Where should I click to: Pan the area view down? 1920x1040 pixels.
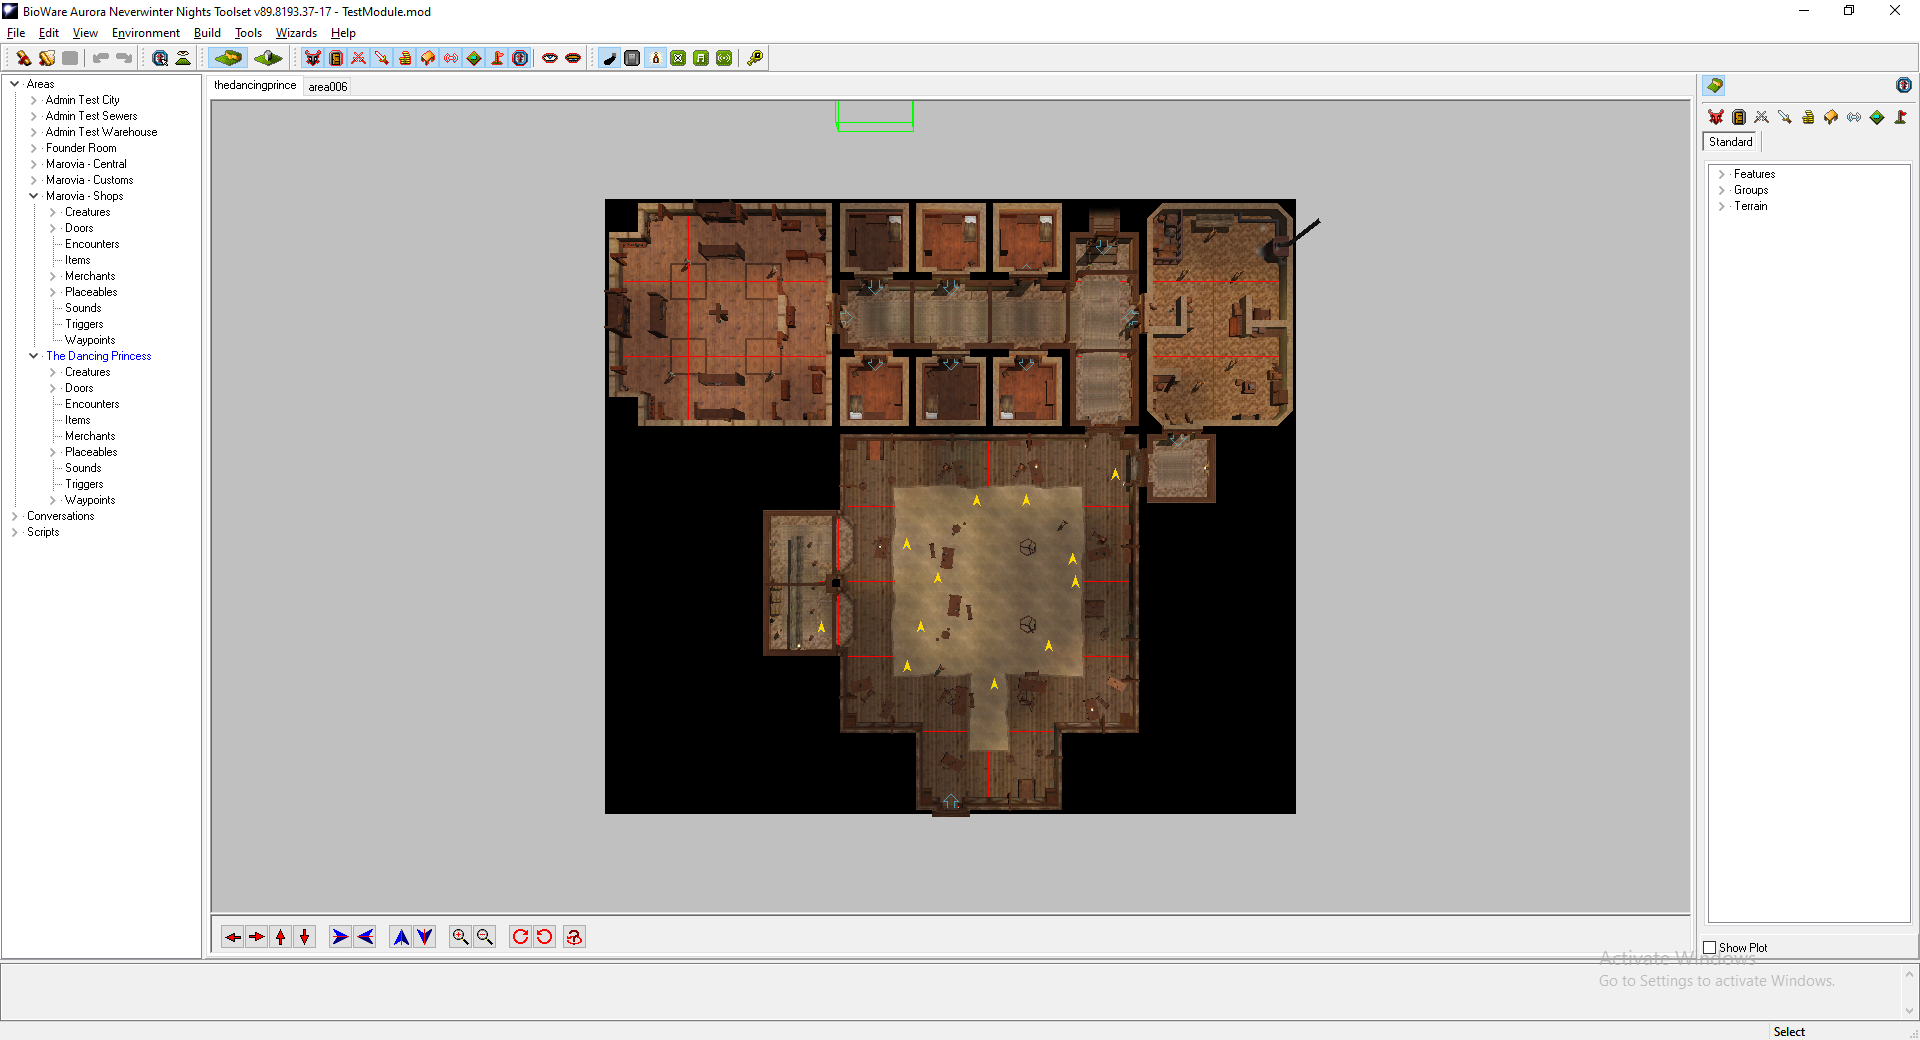click(x=305, y=937)
